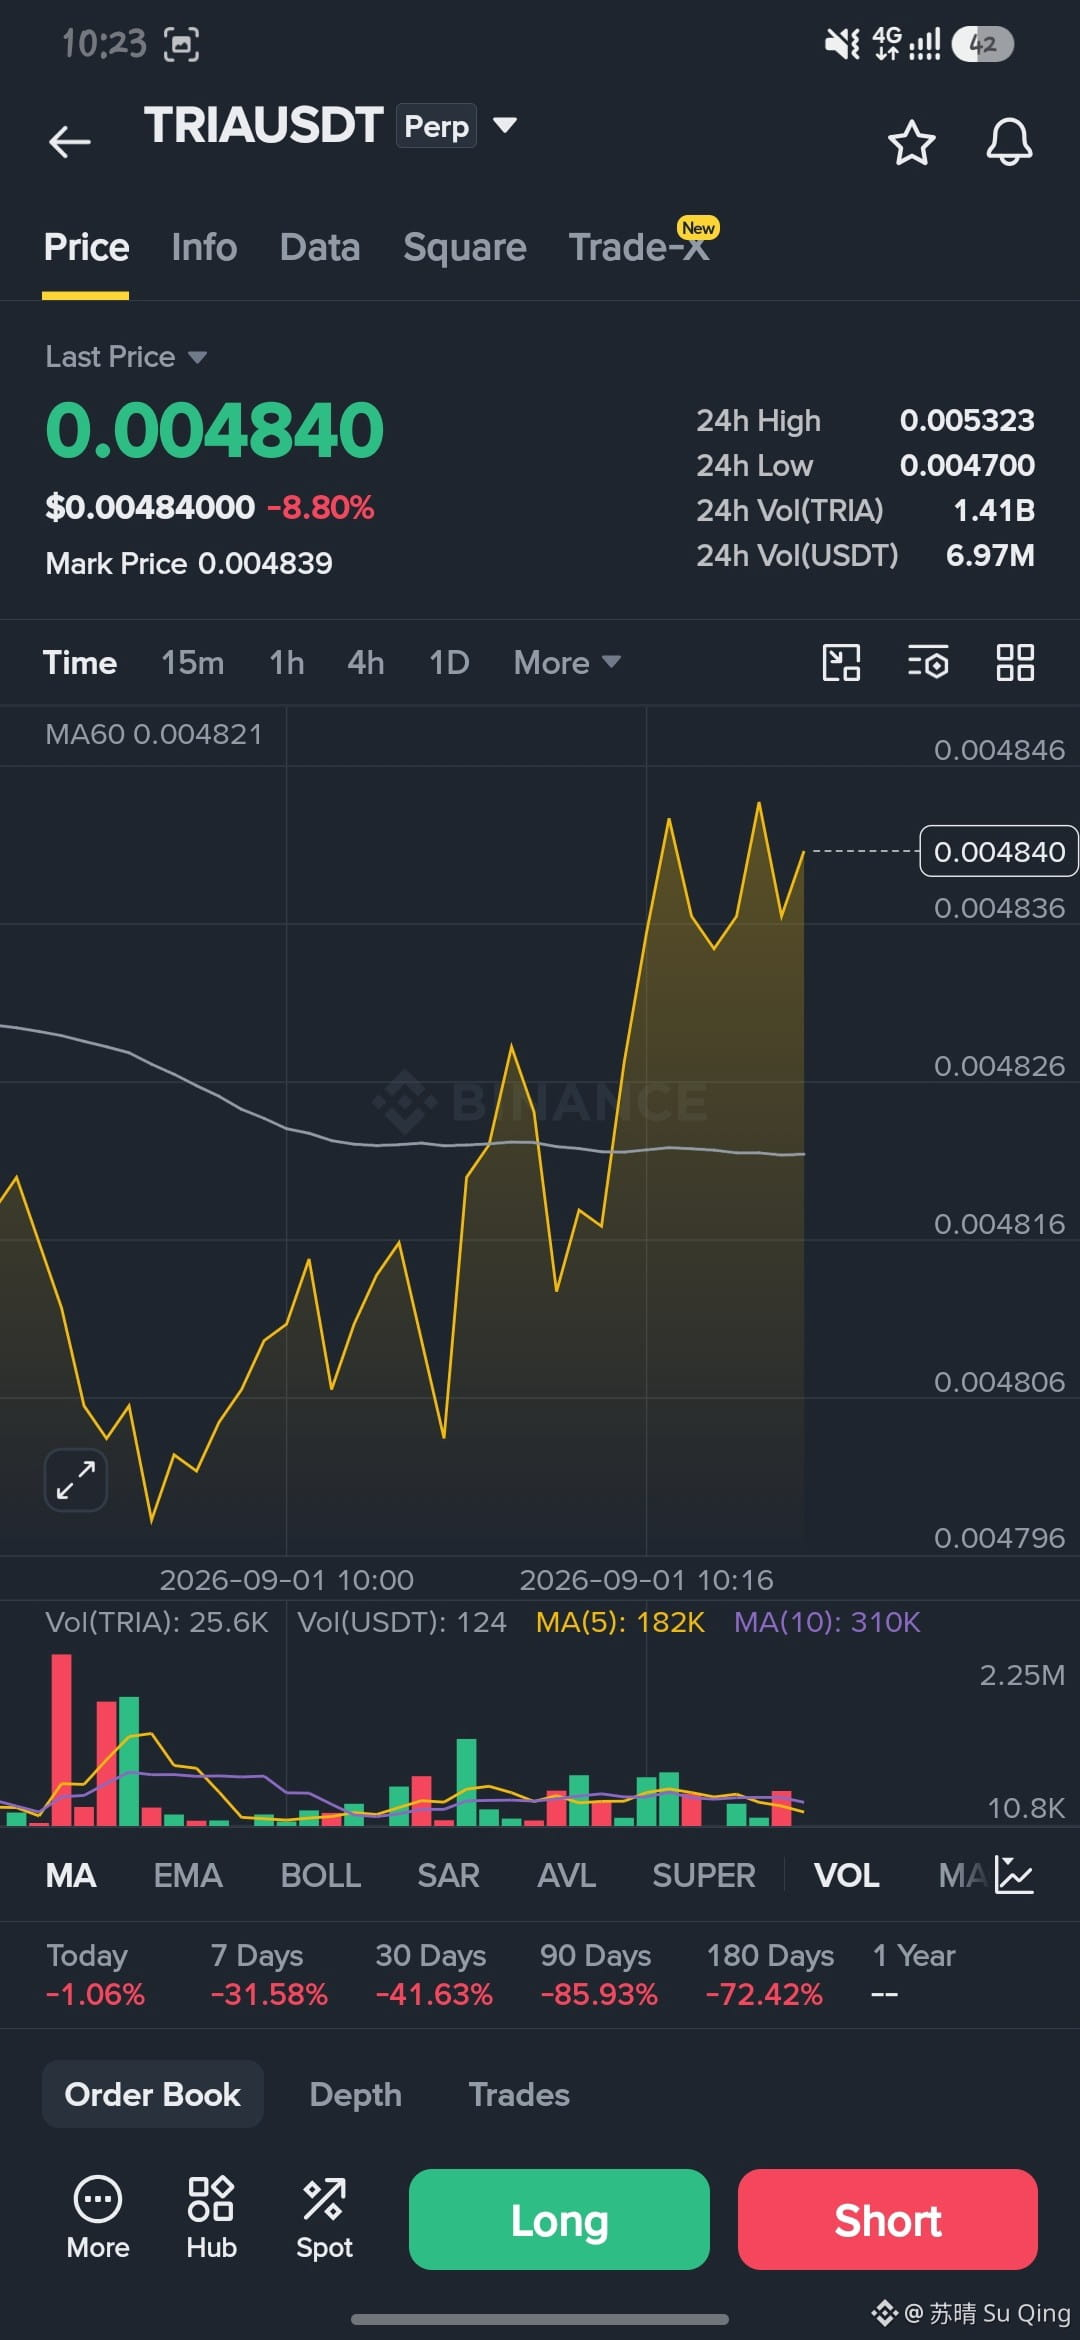
Task: Add TRIAUSDT to favorites with star
Action: pyautogui.click(x=911, y=142)
